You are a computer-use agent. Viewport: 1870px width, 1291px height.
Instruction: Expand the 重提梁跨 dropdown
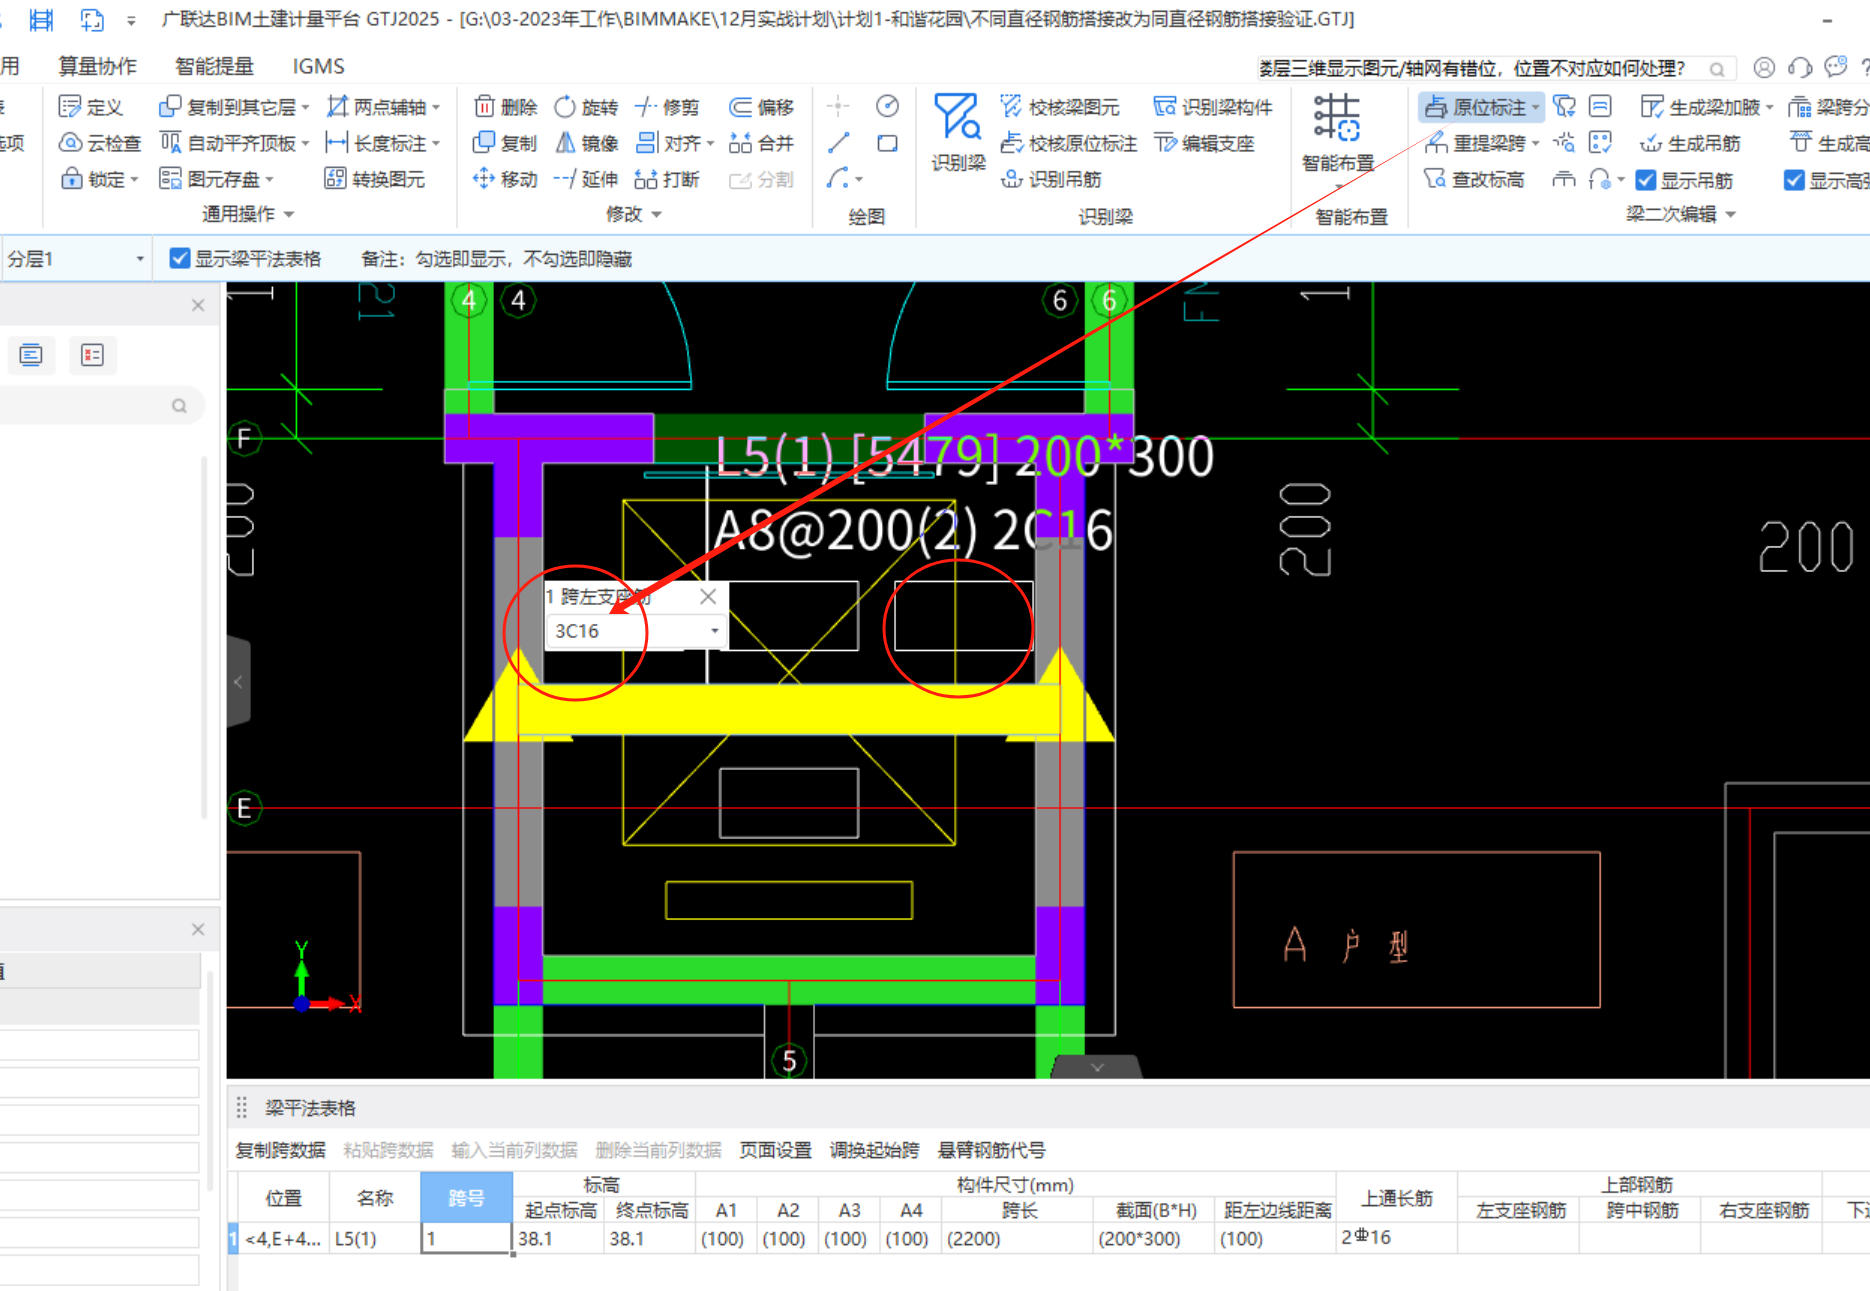[1535, 143]
